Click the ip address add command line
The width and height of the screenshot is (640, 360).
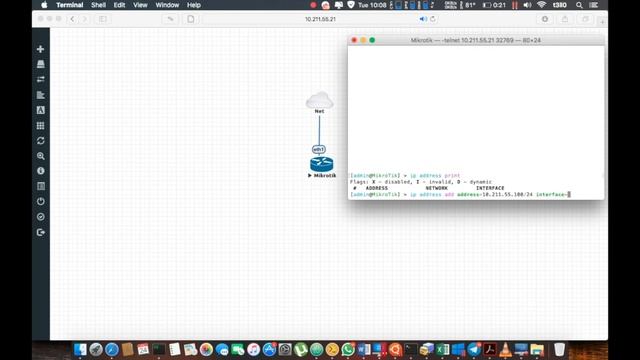click(460, 195)
